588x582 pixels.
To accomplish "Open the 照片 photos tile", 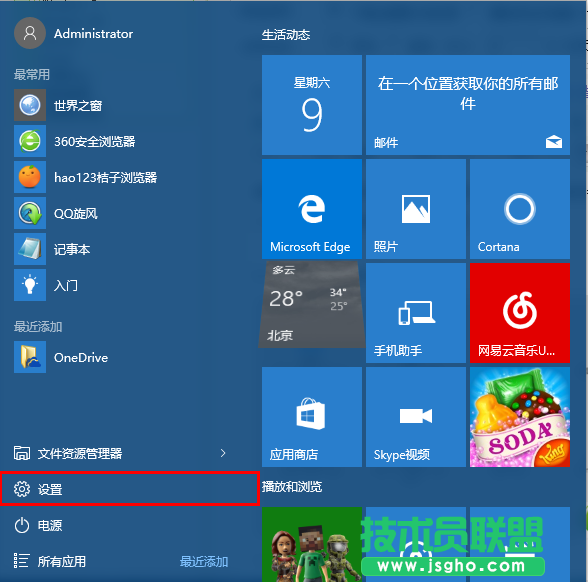I will pyautogui.click(x=416, y=209).
